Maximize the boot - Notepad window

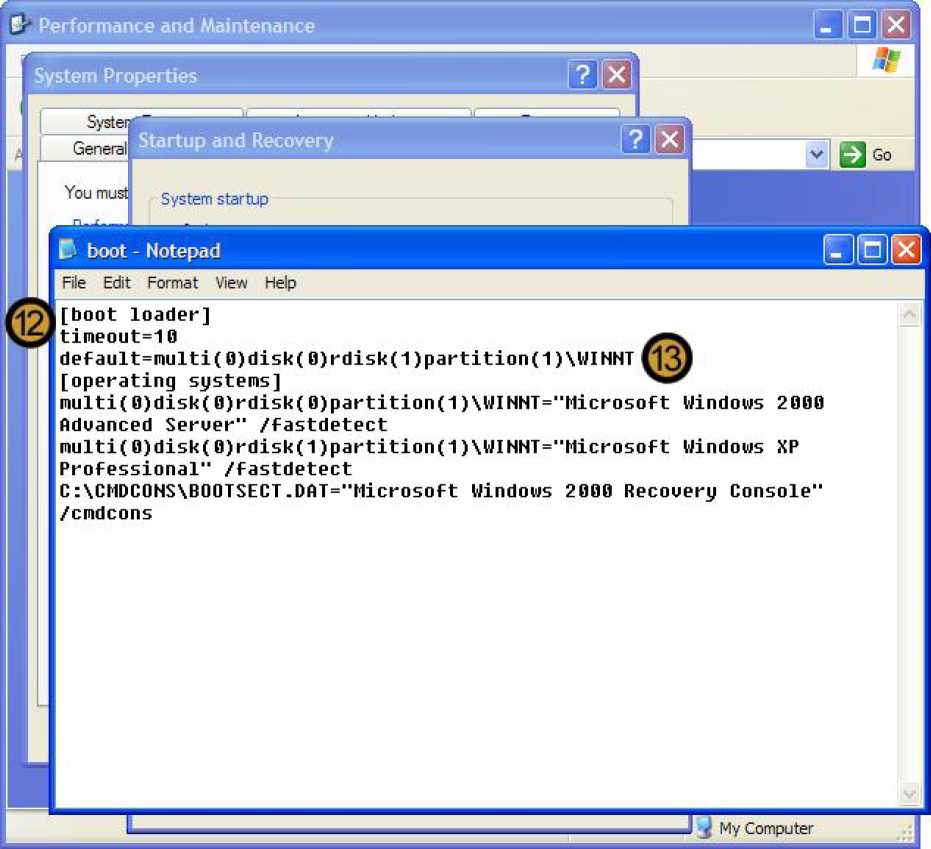[x=872, y=249]
